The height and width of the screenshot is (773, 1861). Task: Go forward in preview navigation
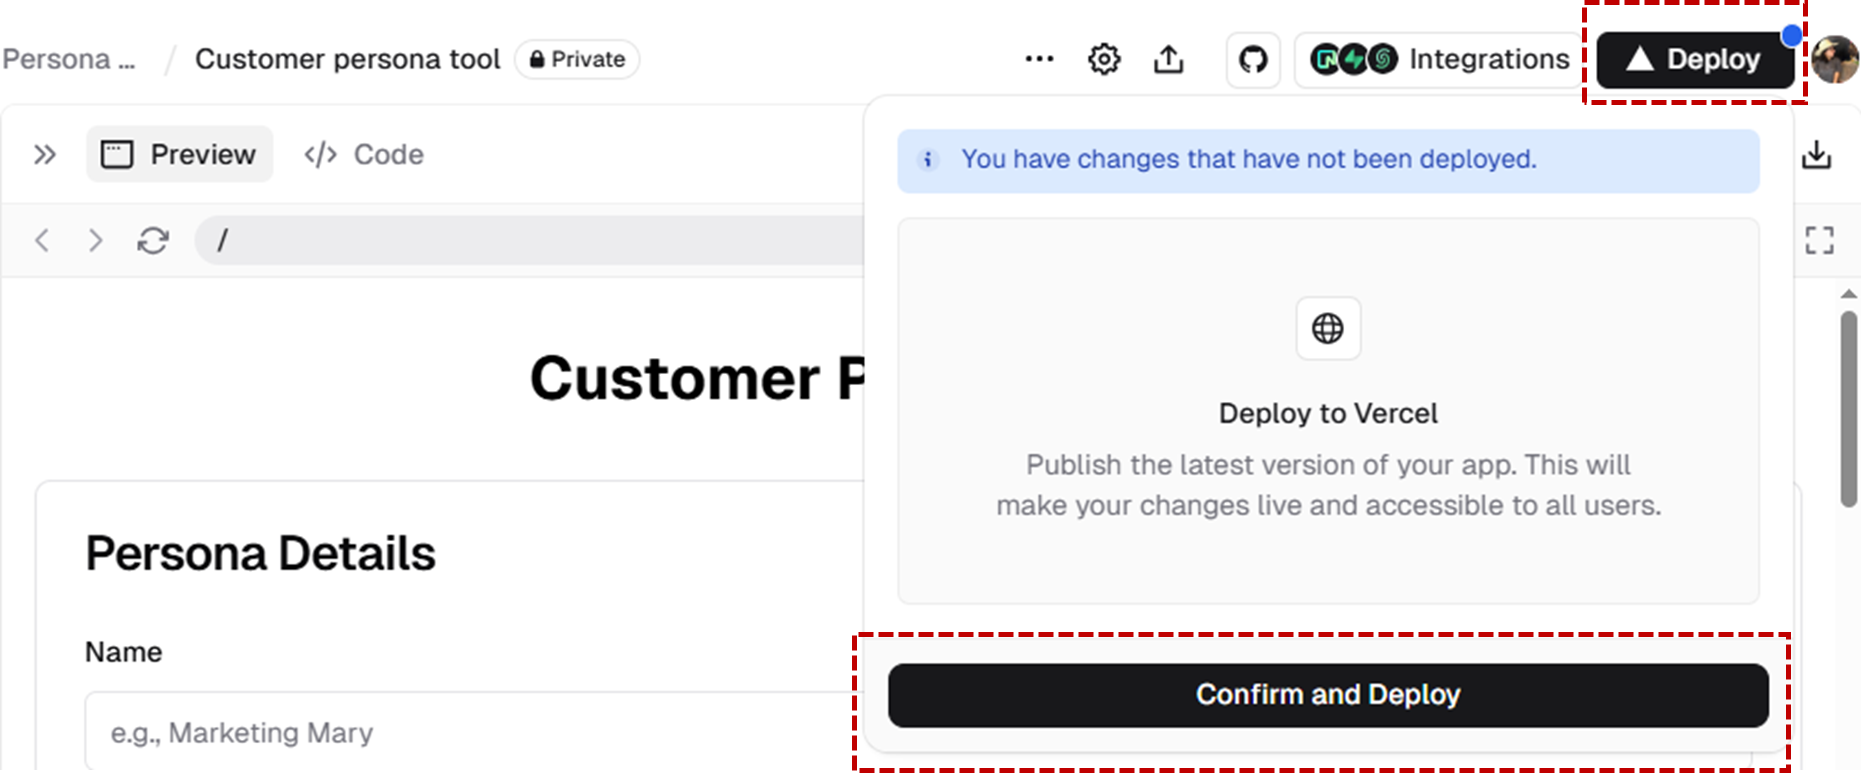[95, 241]
